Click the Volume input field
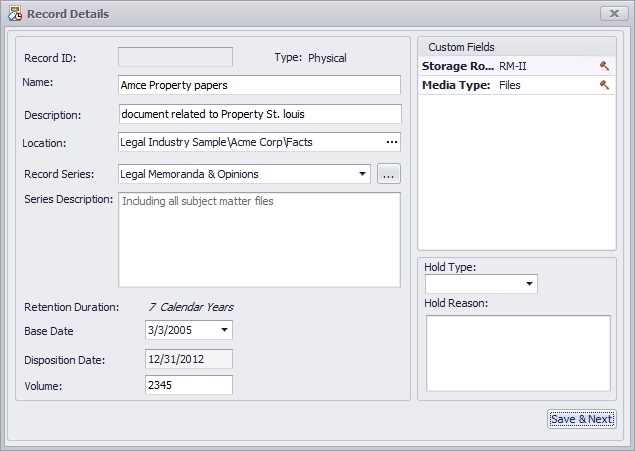Image resolution: width=635 pixels, height=451 pixels. click(x=188, y=385)
